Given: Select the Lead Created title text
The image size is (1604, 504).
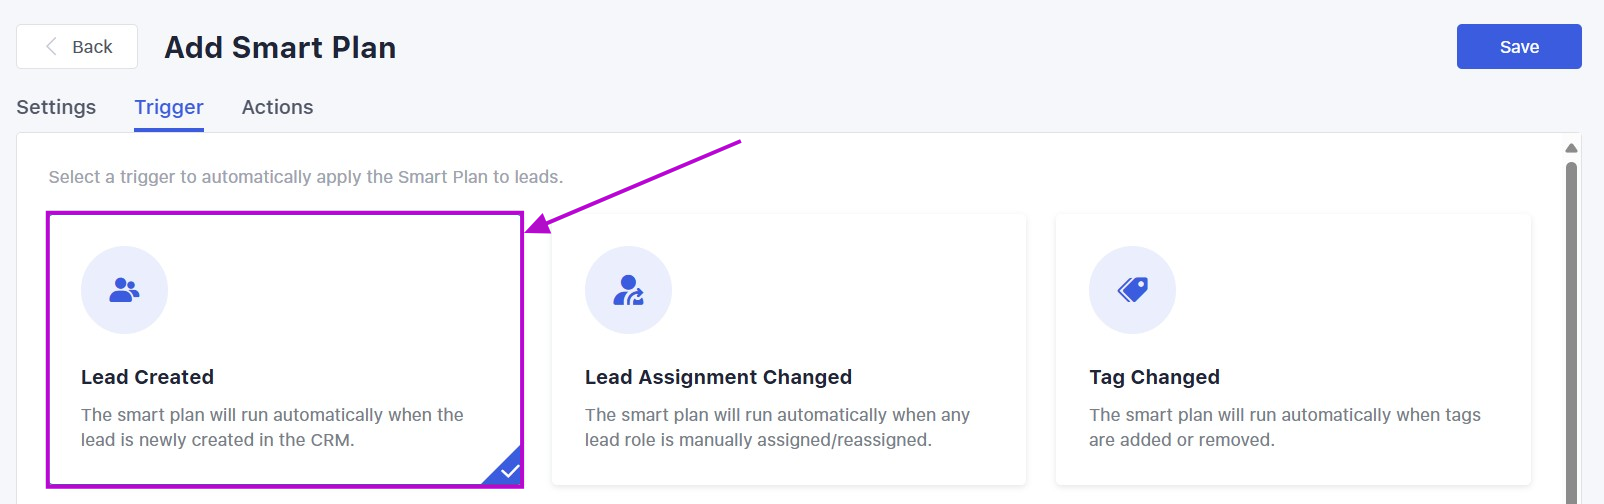Looking at the screenshot, I should pyautogui.click(x=147, y=377).
